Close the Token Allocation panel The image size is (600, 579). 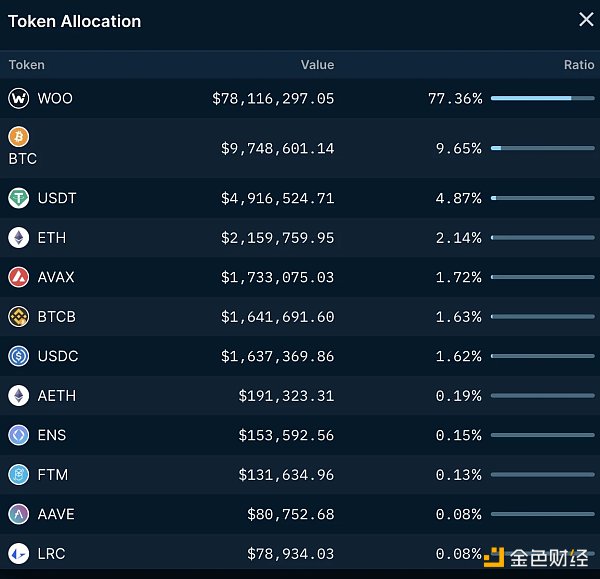click(x=586, y=20)
